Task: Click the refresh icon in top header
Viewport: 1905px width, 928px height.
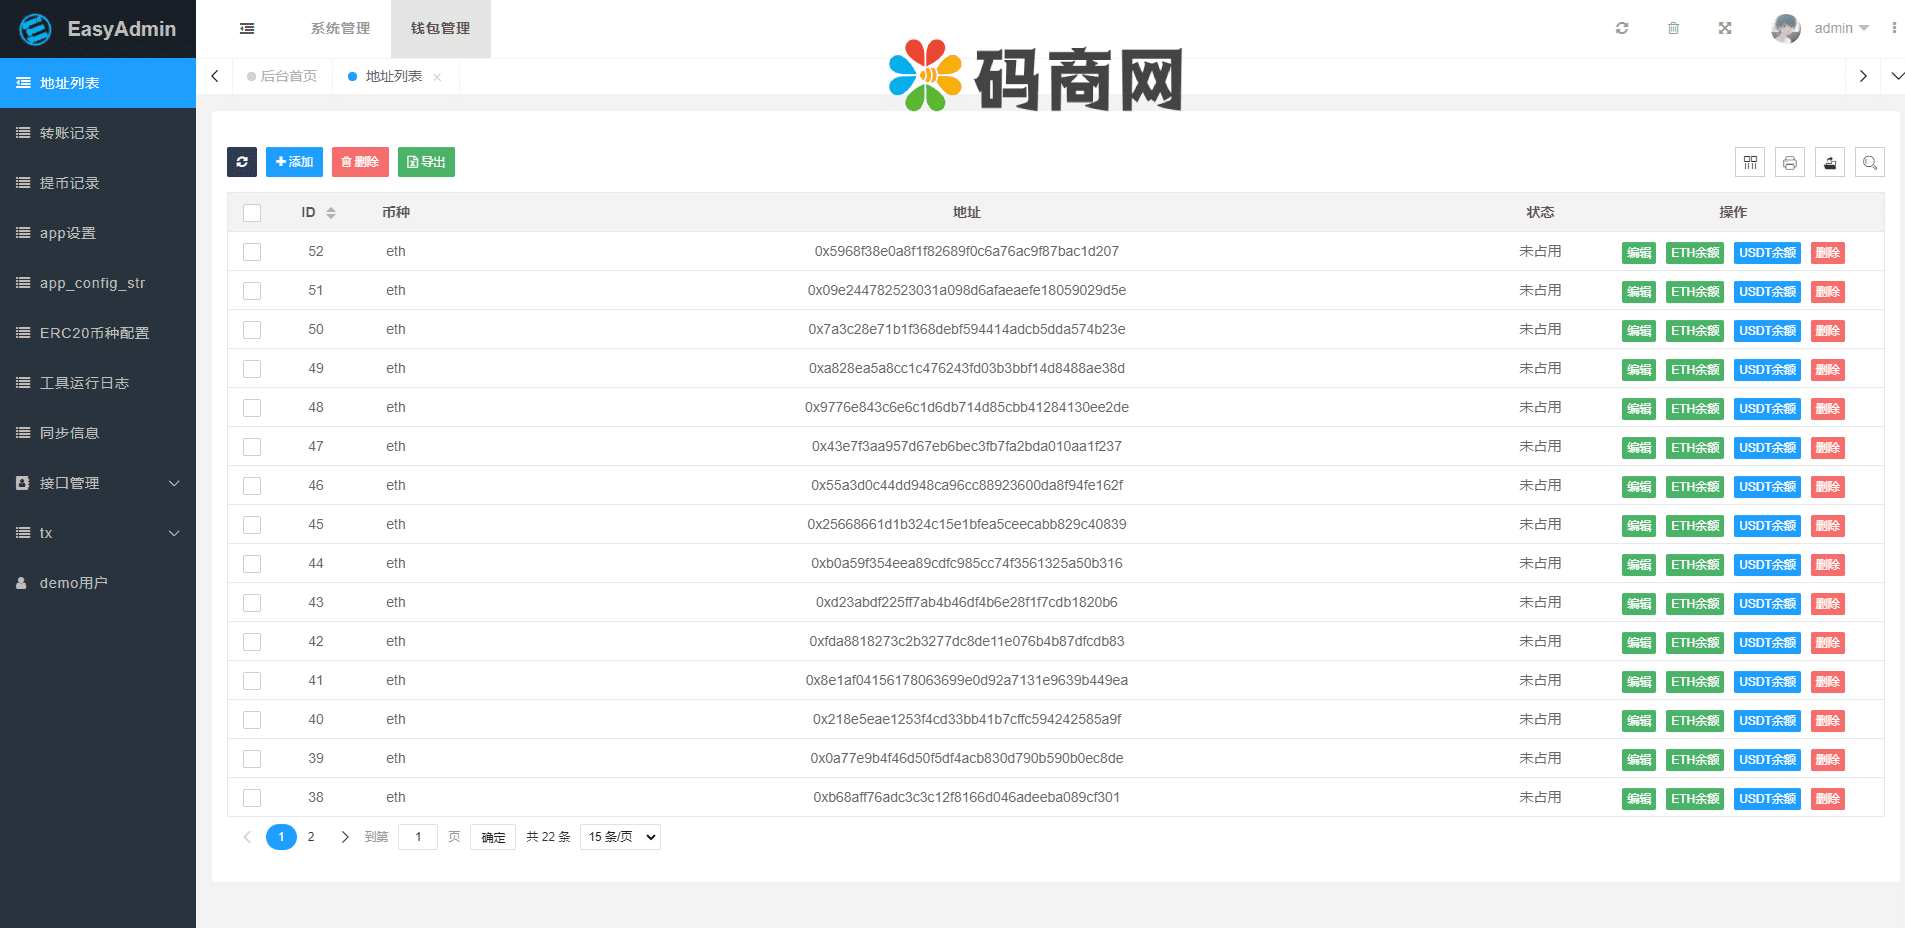Action: (x=1622, y=28)
